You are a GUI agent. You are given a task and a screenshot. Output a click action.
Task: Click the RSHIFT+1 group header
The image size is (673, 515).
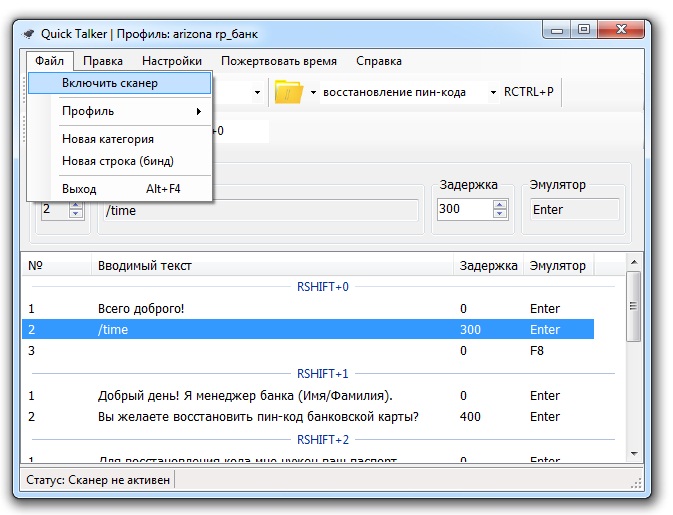point(323,373)
